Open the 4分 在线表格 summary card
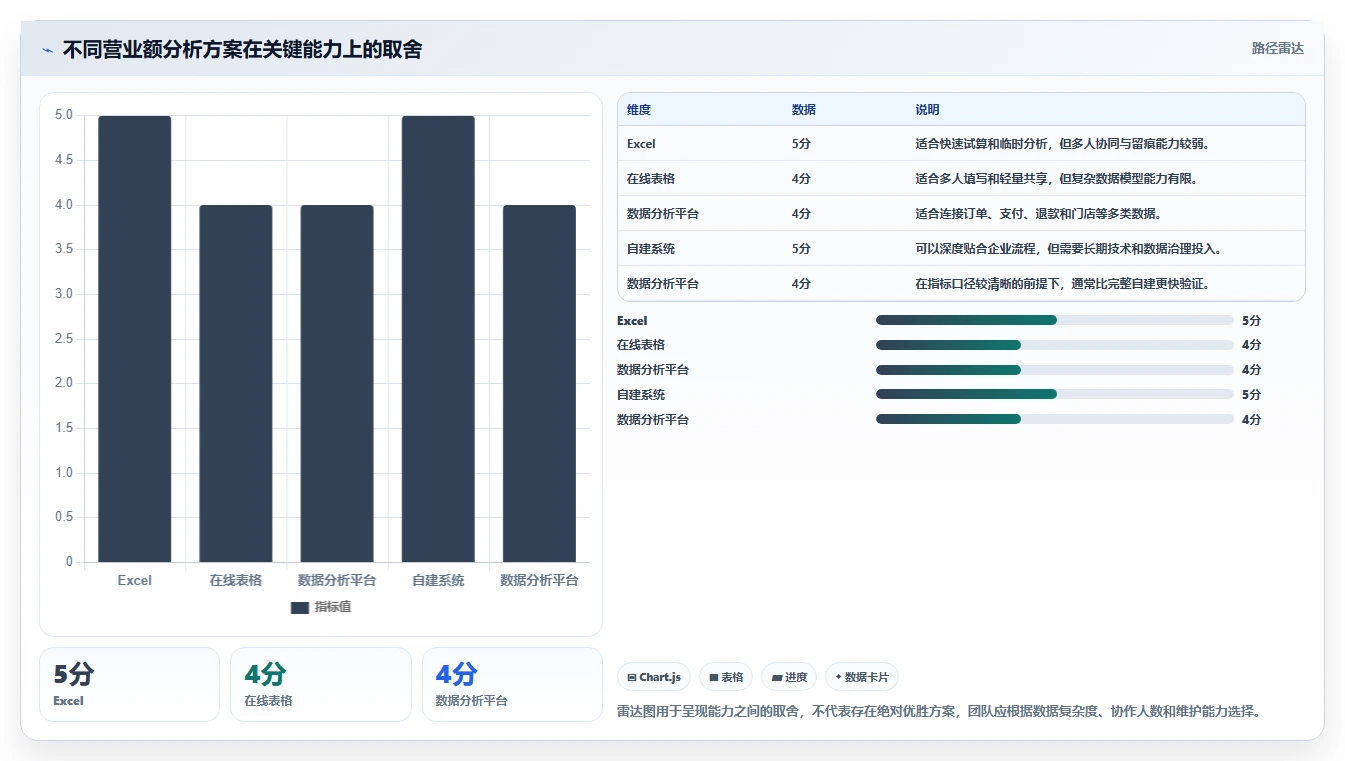1345x761 pixels. coord(321,684)
